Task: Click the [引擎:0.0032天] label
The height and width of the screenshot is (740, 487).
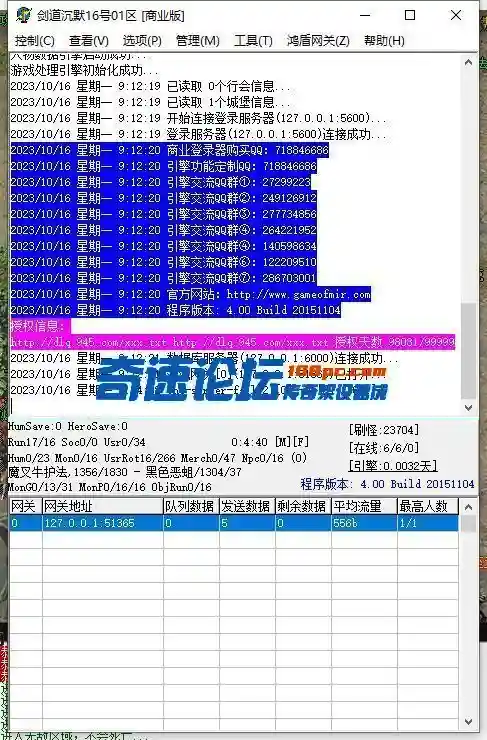Action: tap(393, 466)
